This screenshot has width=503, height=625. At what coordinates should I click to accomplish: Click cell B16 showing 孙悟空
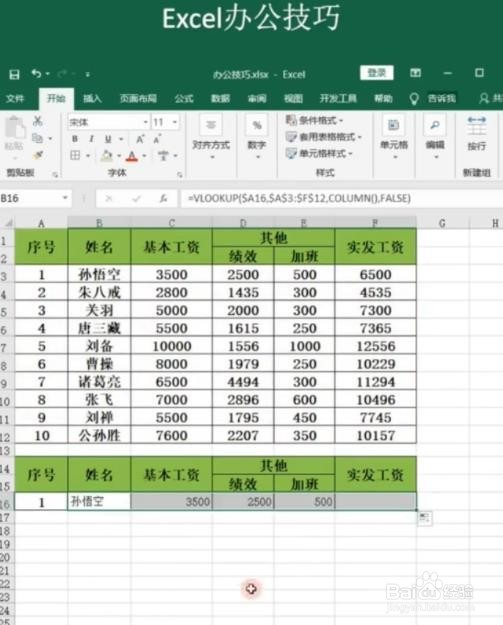point(99,501)
